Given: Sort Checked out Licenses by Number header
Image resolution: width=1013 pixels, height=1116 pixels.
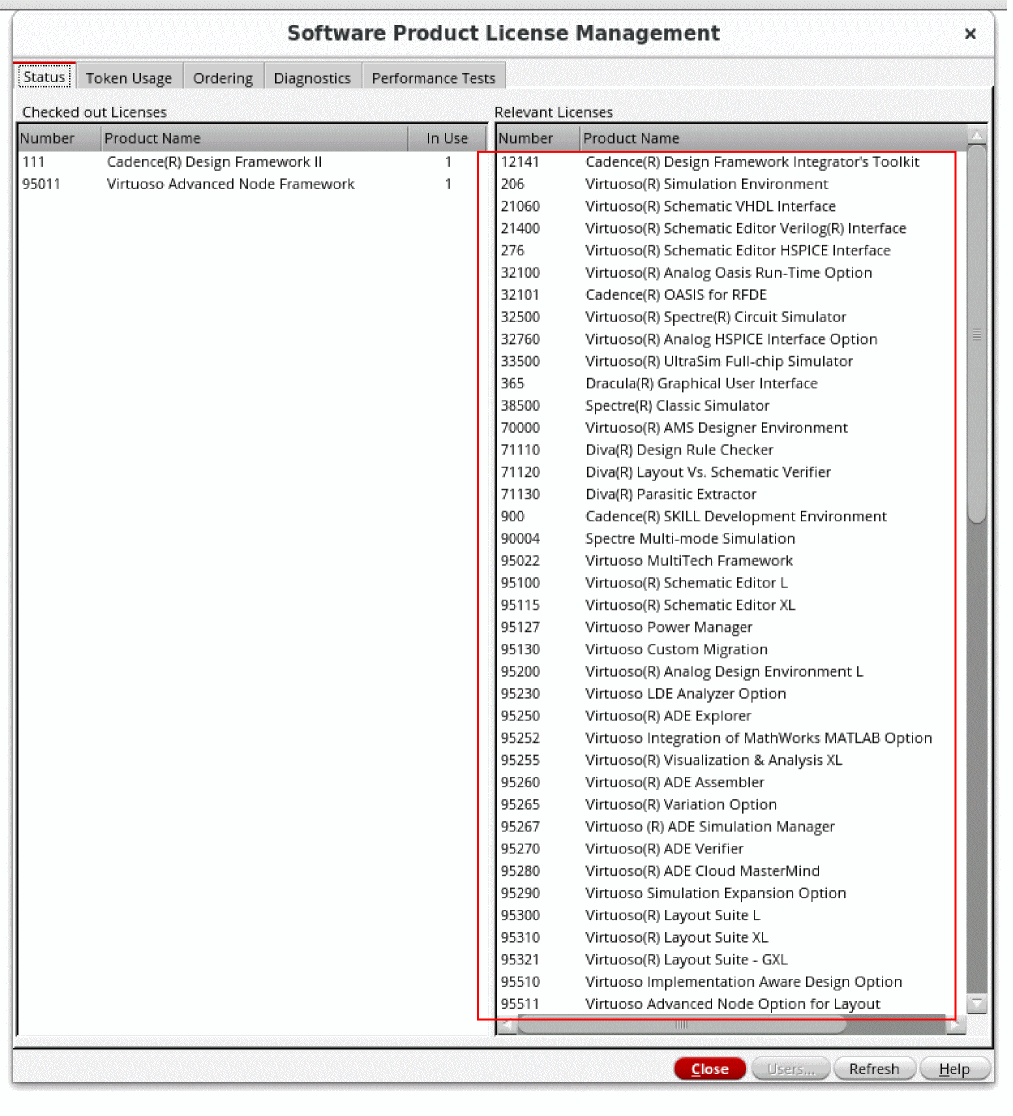Looking at the screenshot, I should pos(59,140).
